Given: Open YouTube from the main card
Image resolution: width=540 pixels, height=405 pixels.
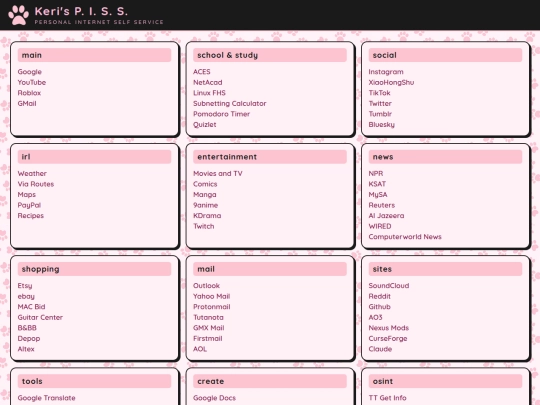Looking at the screenshot, I should point(32,82).
